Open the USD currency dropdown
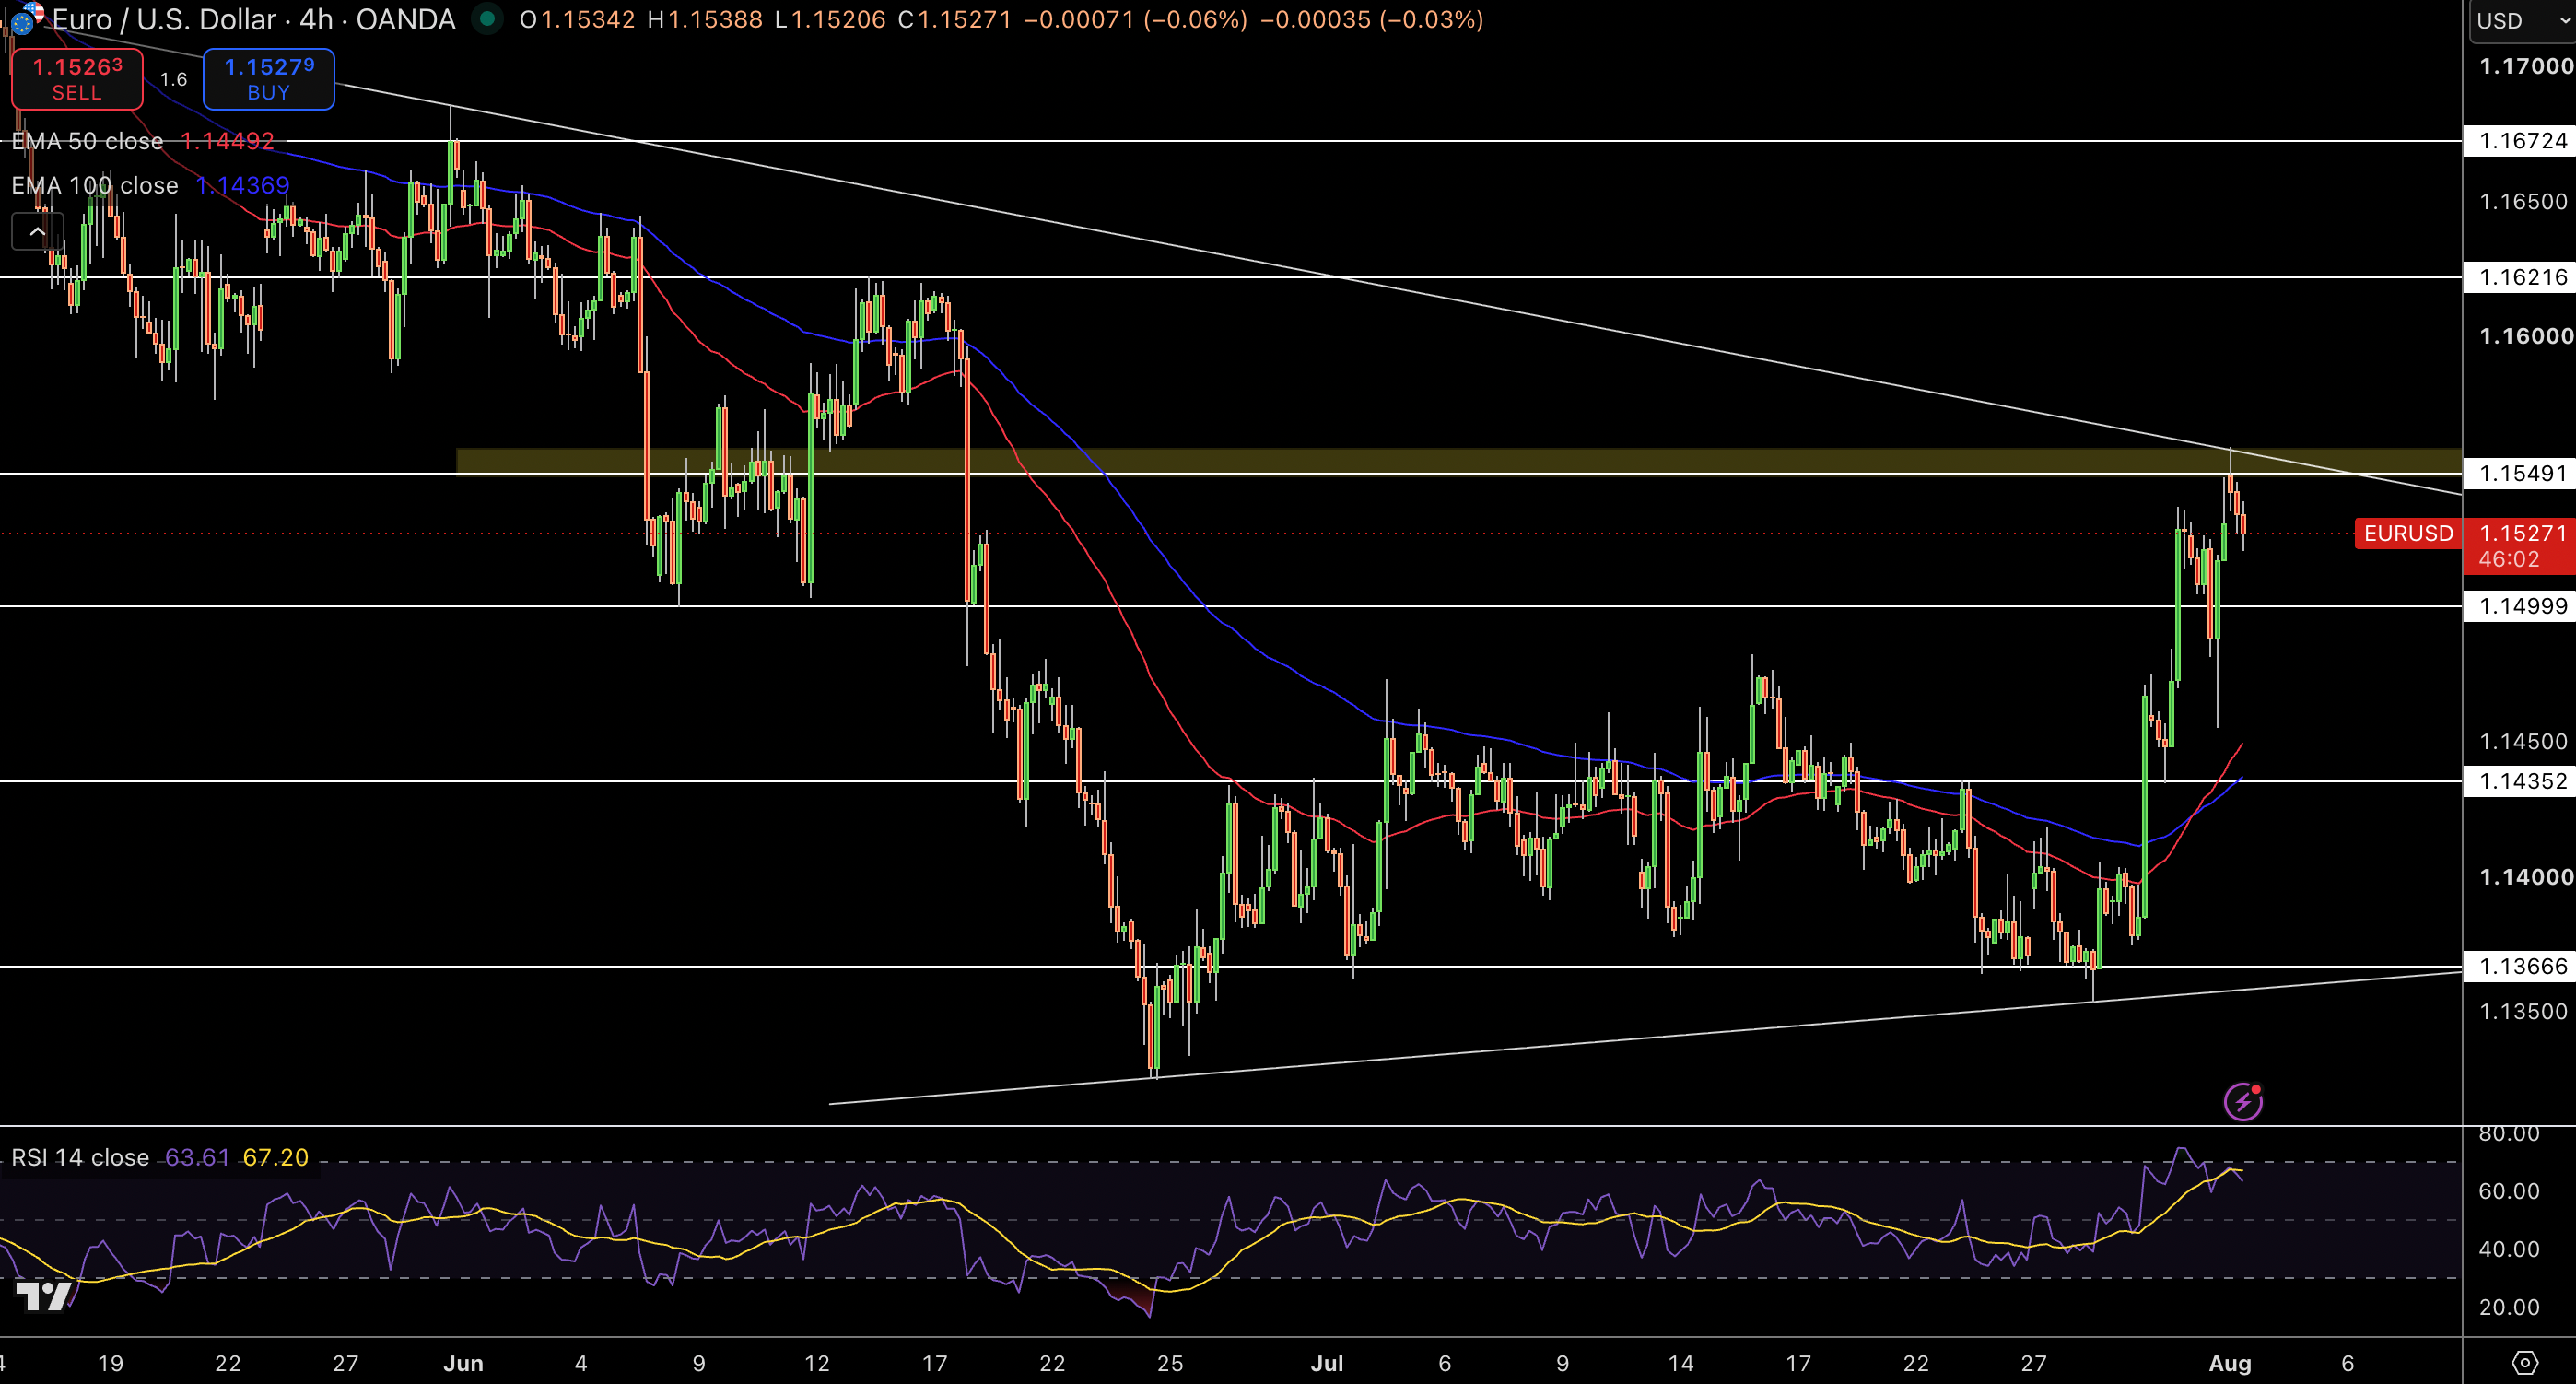 coord(2523,20)
